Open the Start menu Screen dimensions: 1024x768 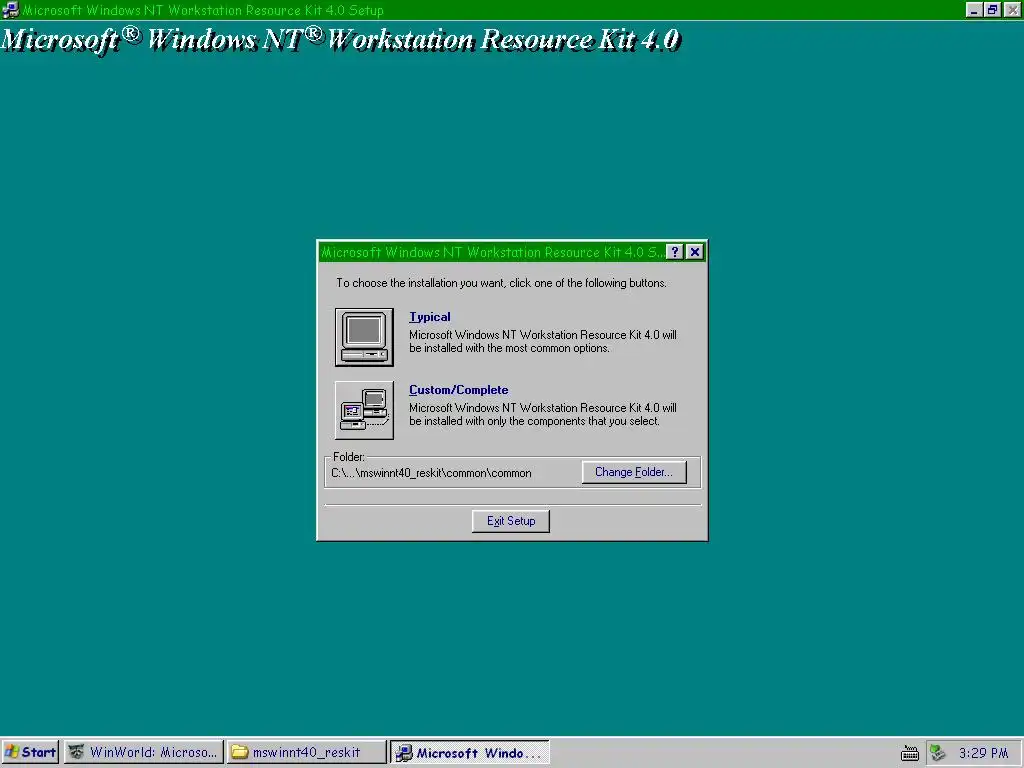(30, 752)
